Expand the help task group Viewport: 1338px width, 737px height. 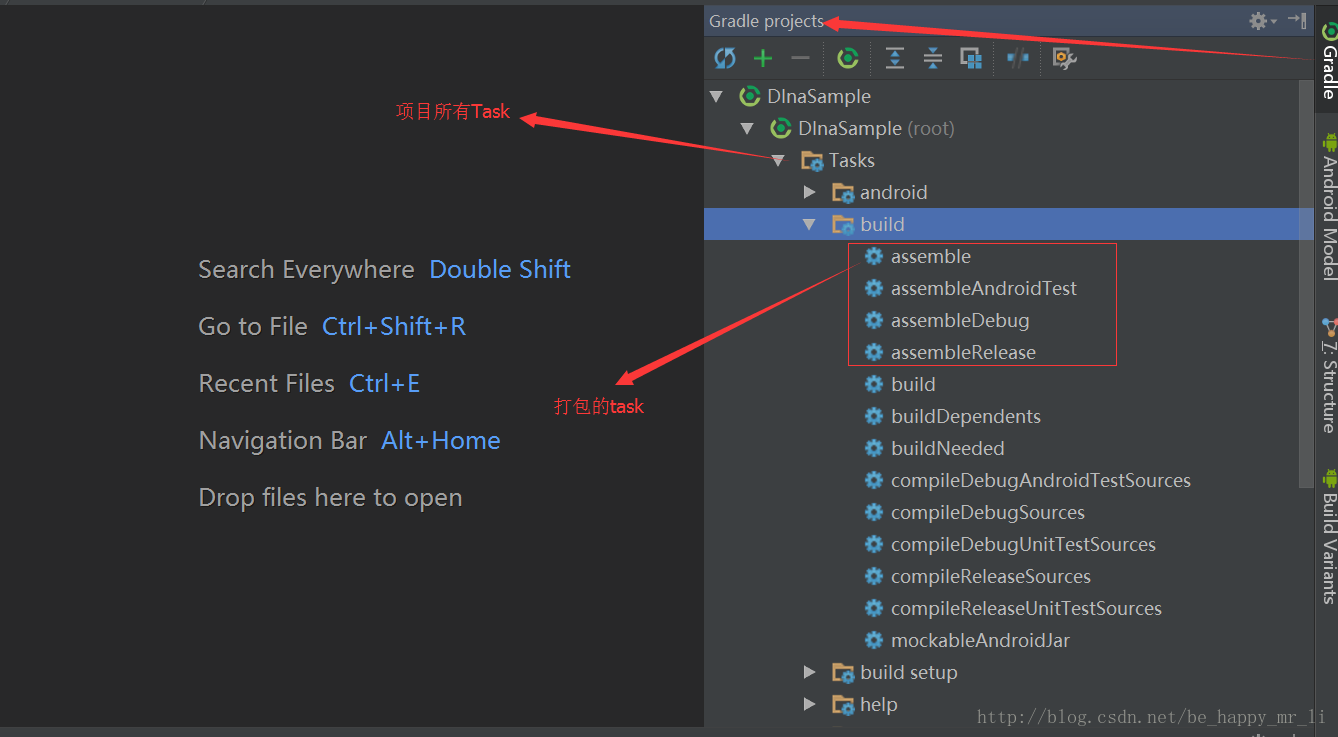pyautogui.click(x=810, y=705)
